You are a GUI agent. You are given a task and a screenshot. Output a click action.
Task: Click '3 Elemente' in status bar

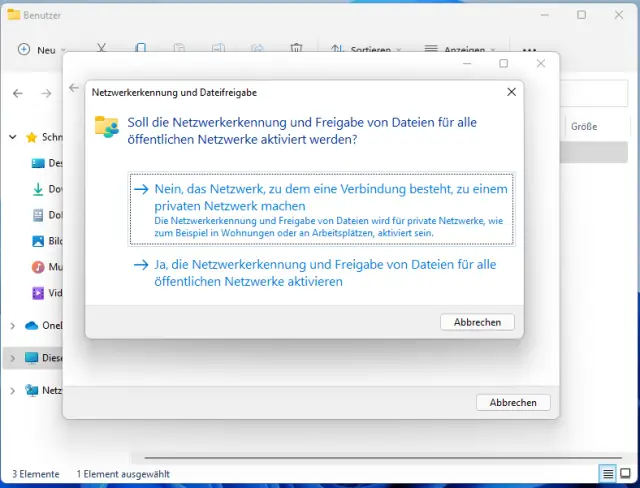36,474
